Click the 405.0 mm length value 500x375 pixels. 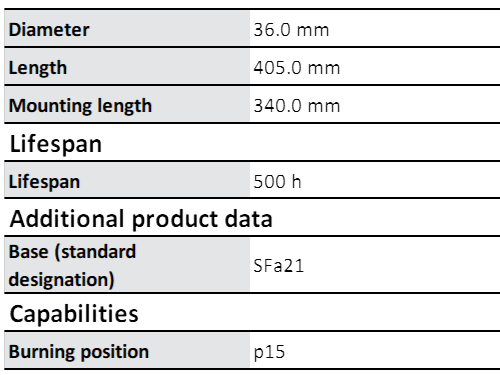297,68
